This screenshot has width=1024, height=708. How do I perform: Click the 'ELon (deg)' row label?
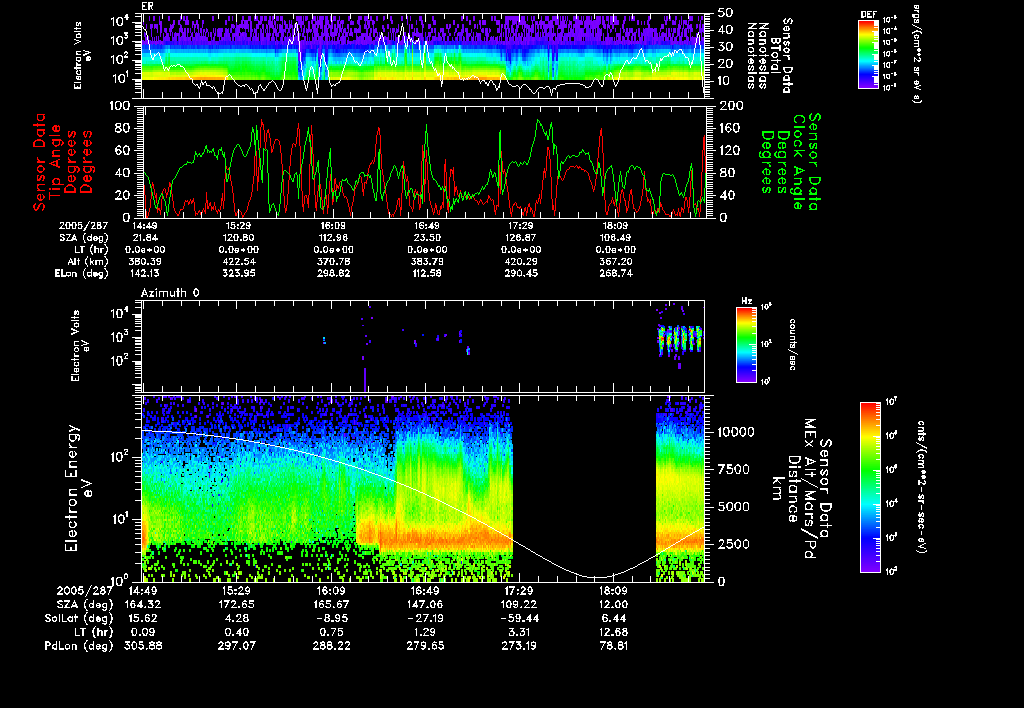tap(81, 274)
